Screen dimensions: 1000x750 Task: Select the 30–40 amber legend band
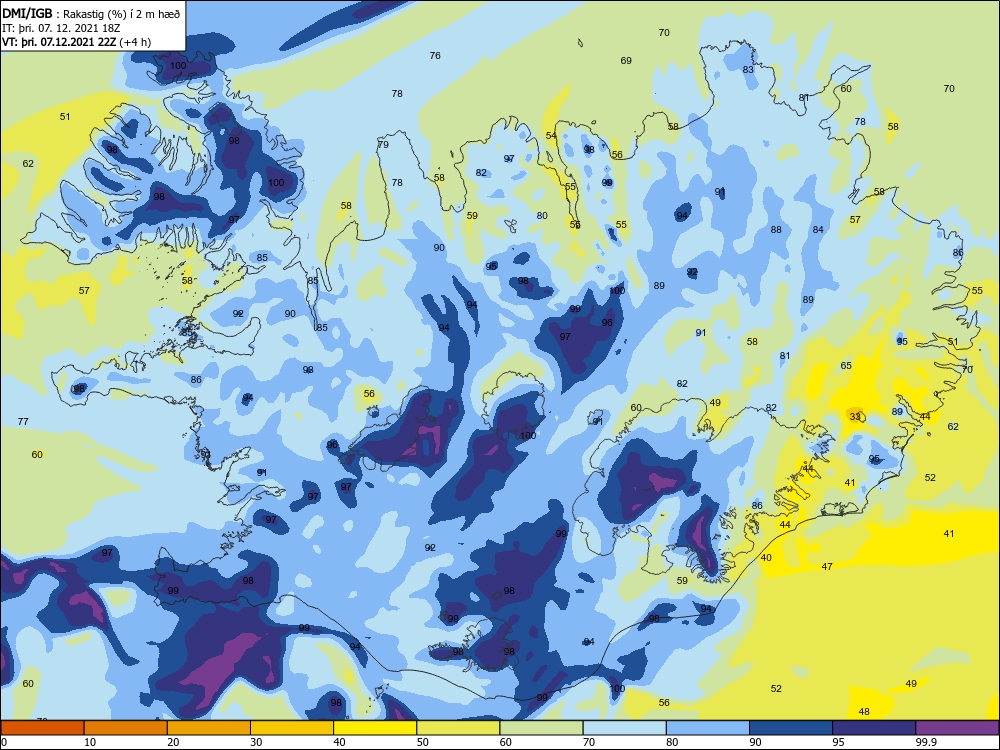coord(292,728)
